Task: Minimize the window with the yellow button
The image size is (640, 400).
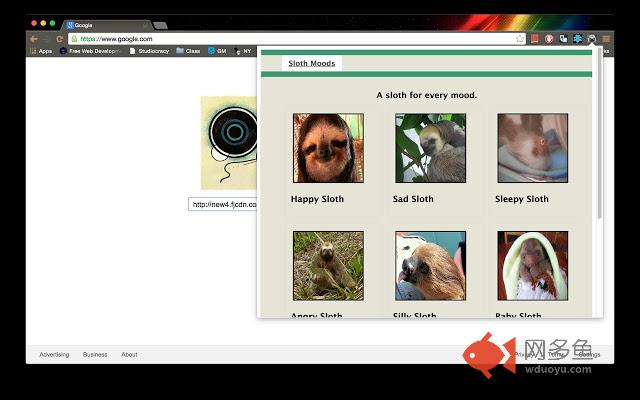Action: (x=43, y=23)
